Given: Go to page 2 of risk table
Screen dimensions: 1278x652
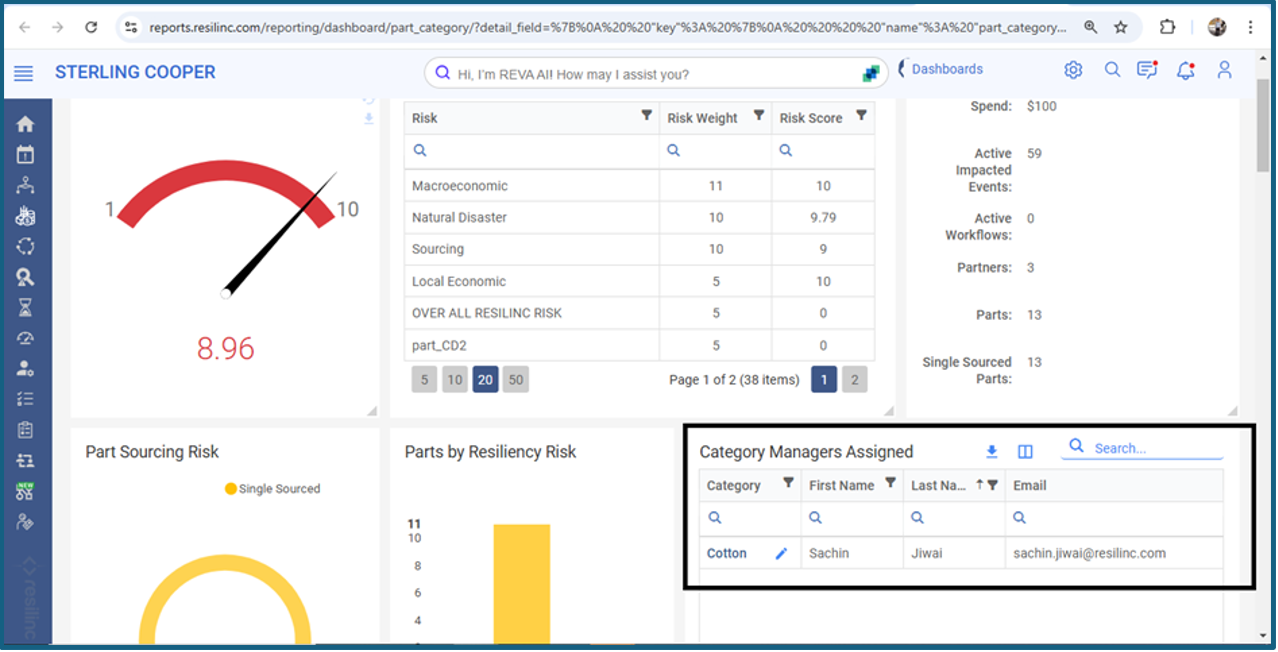Looking at the screenshot, I should tap(855, 380).
